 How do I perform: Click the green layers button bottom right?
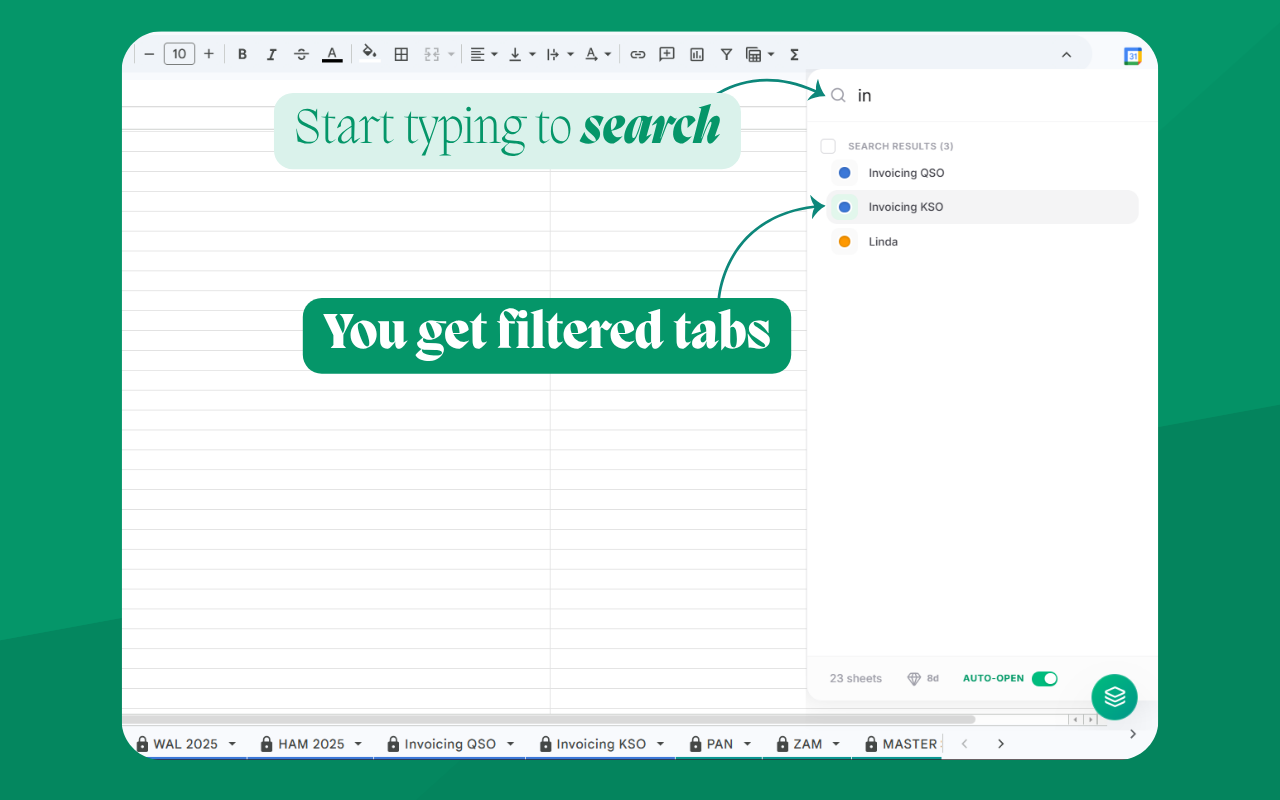1114,696
